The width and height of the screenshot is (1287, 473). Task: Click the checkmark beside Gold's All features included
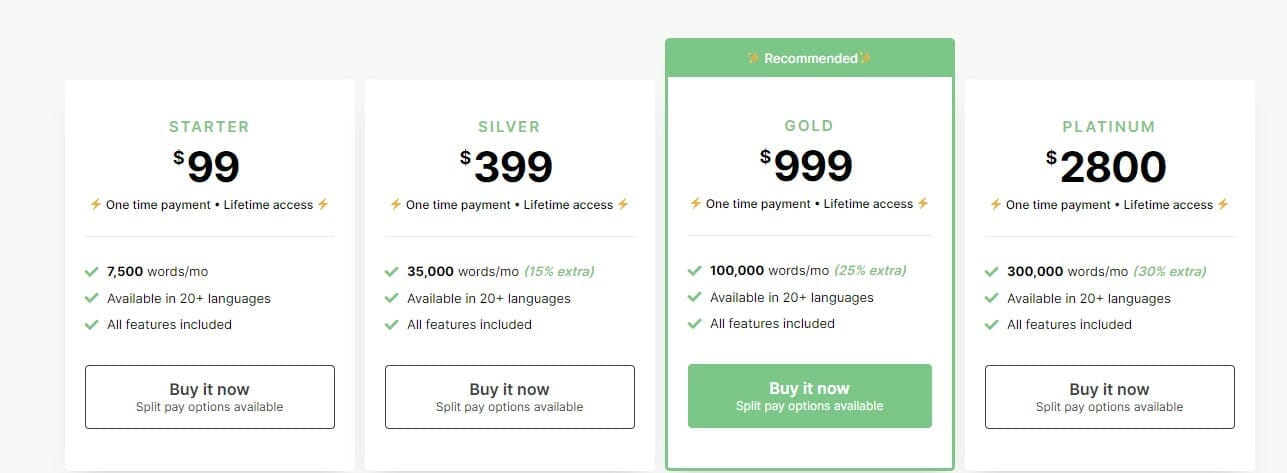click(x=695, y=323)
